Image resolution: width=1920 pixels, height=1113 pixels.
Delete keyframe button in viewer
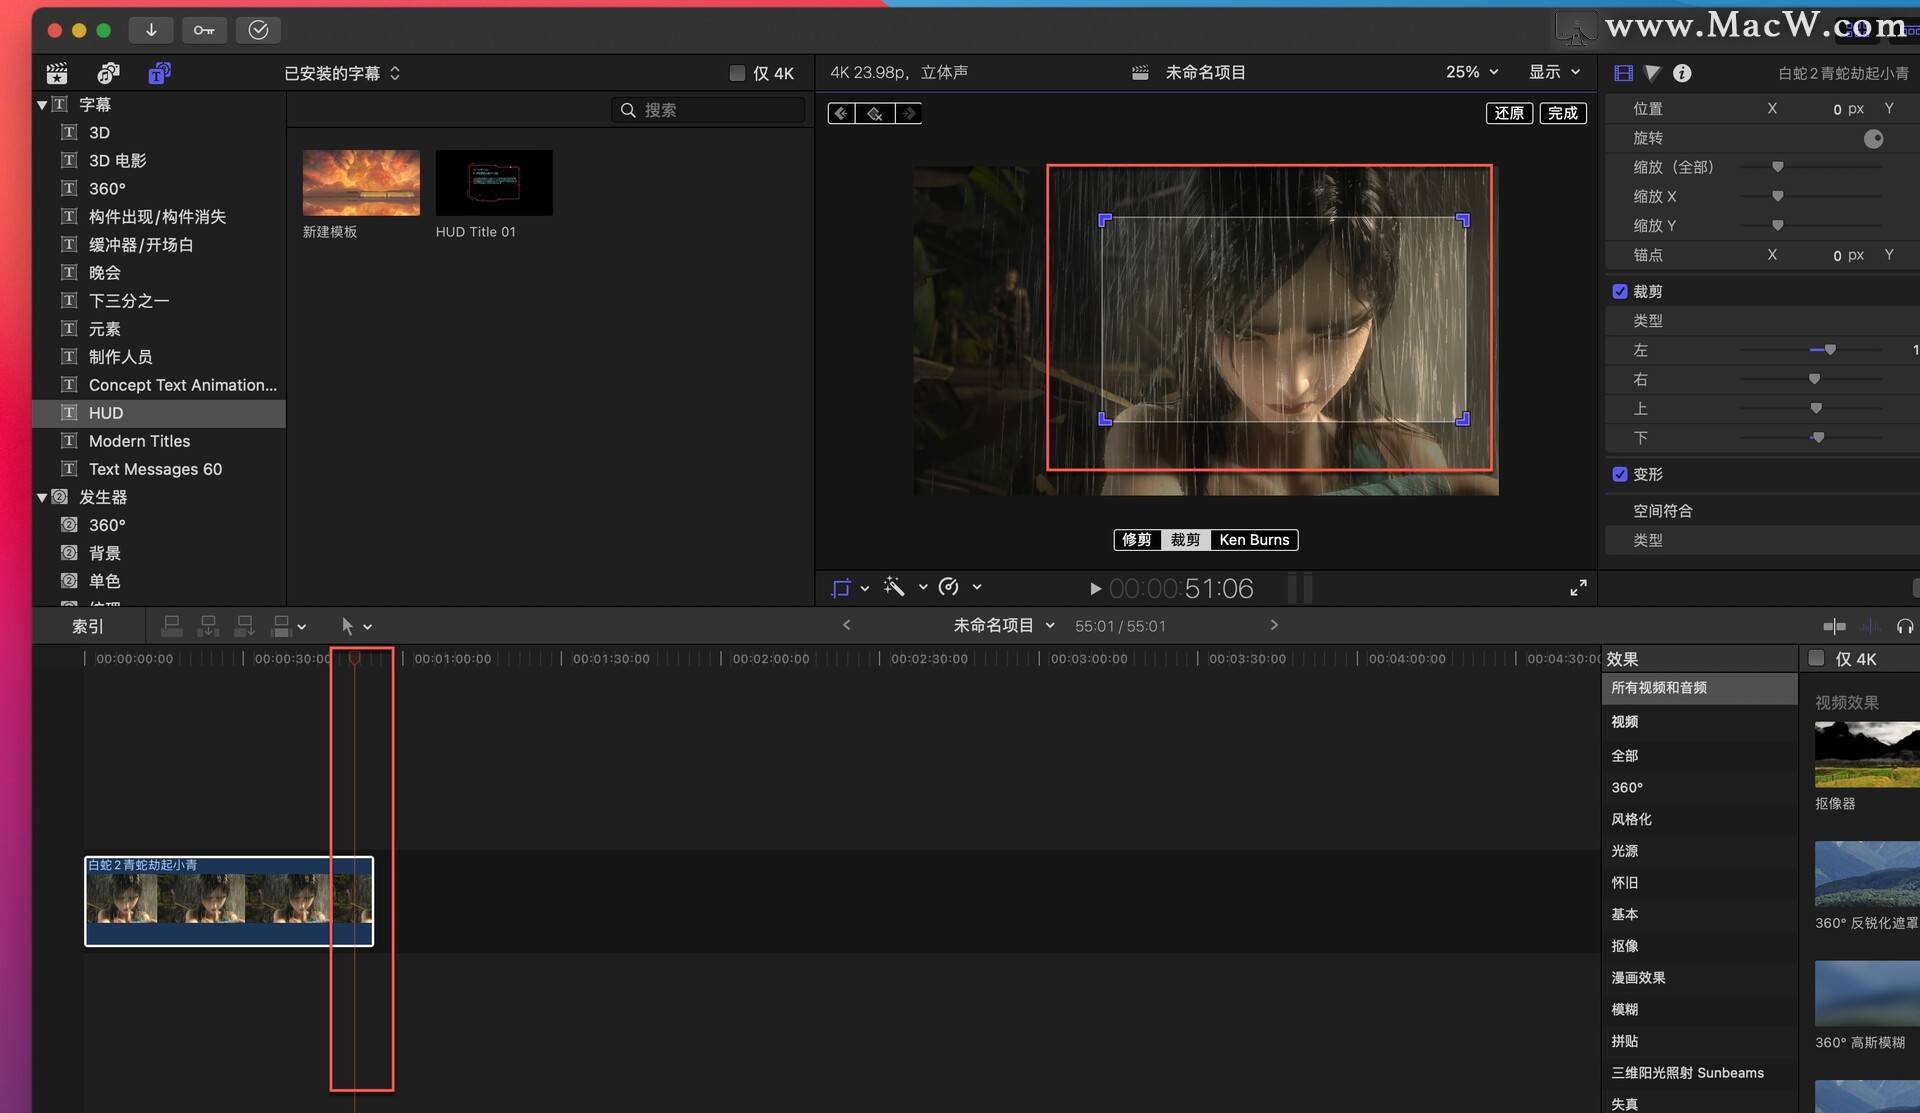(875, 113)
